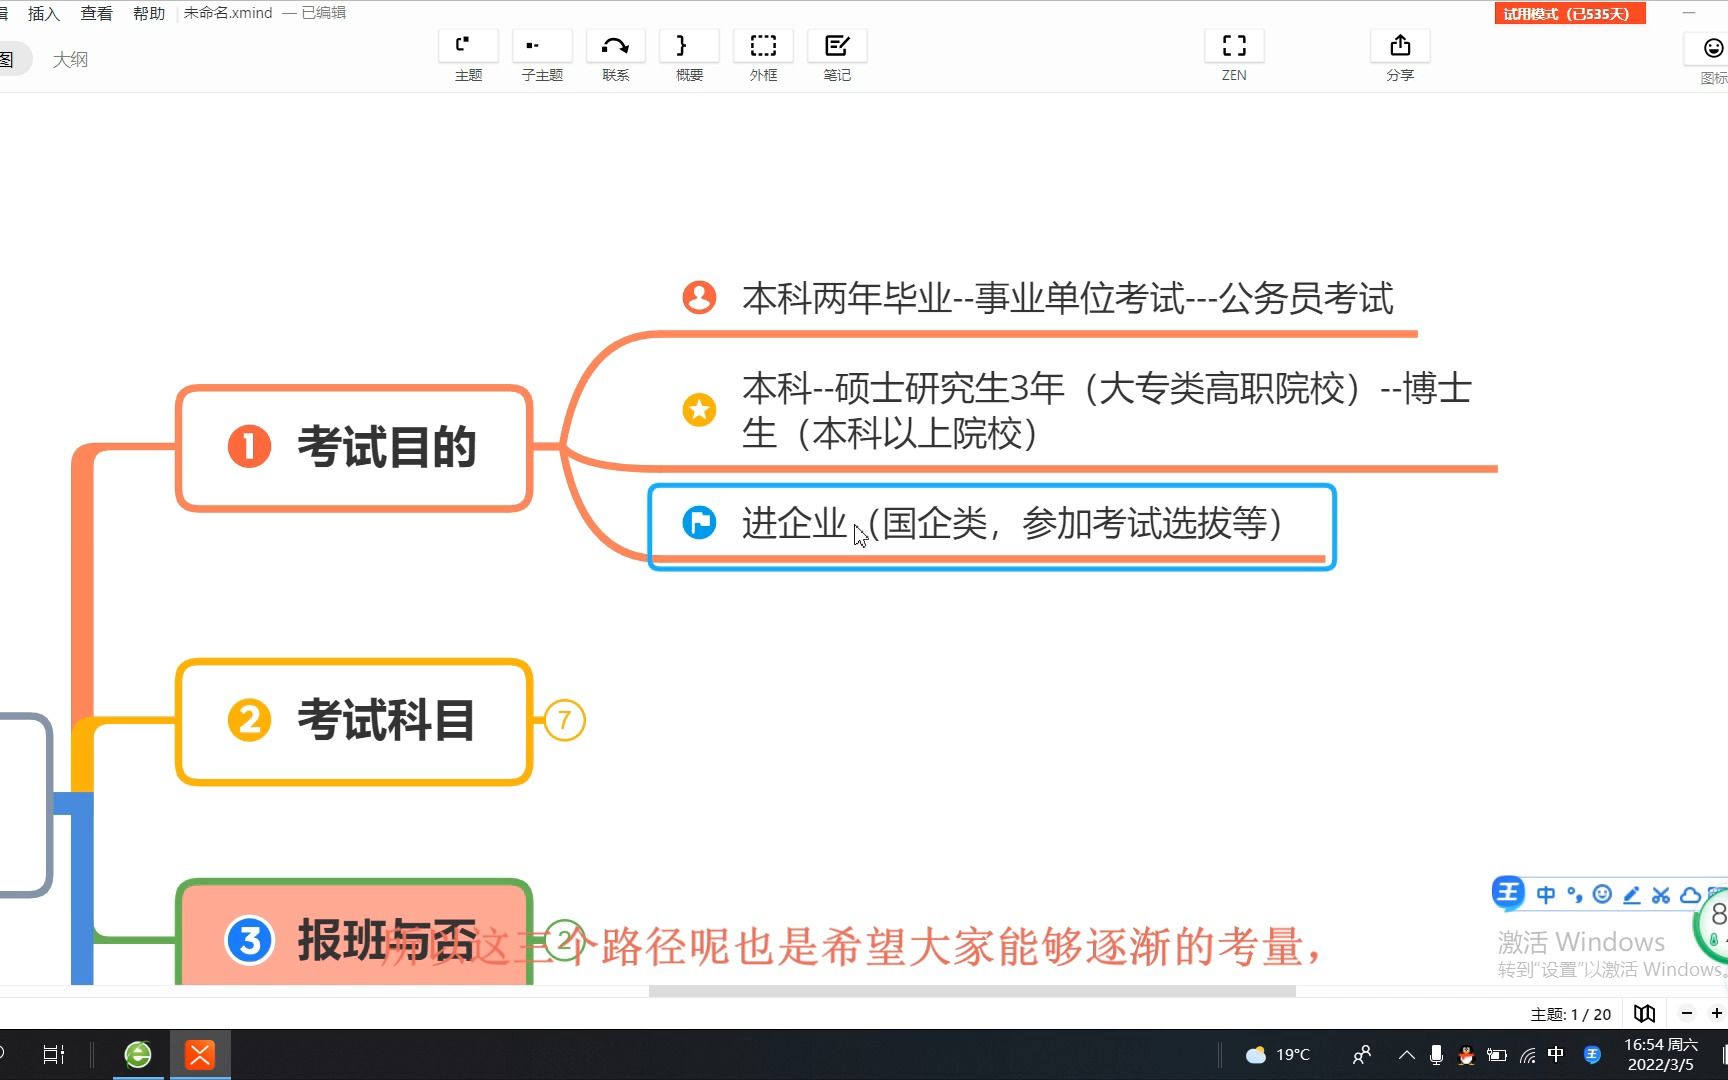Insert a subtopic using 子主题

pos(542,57)
